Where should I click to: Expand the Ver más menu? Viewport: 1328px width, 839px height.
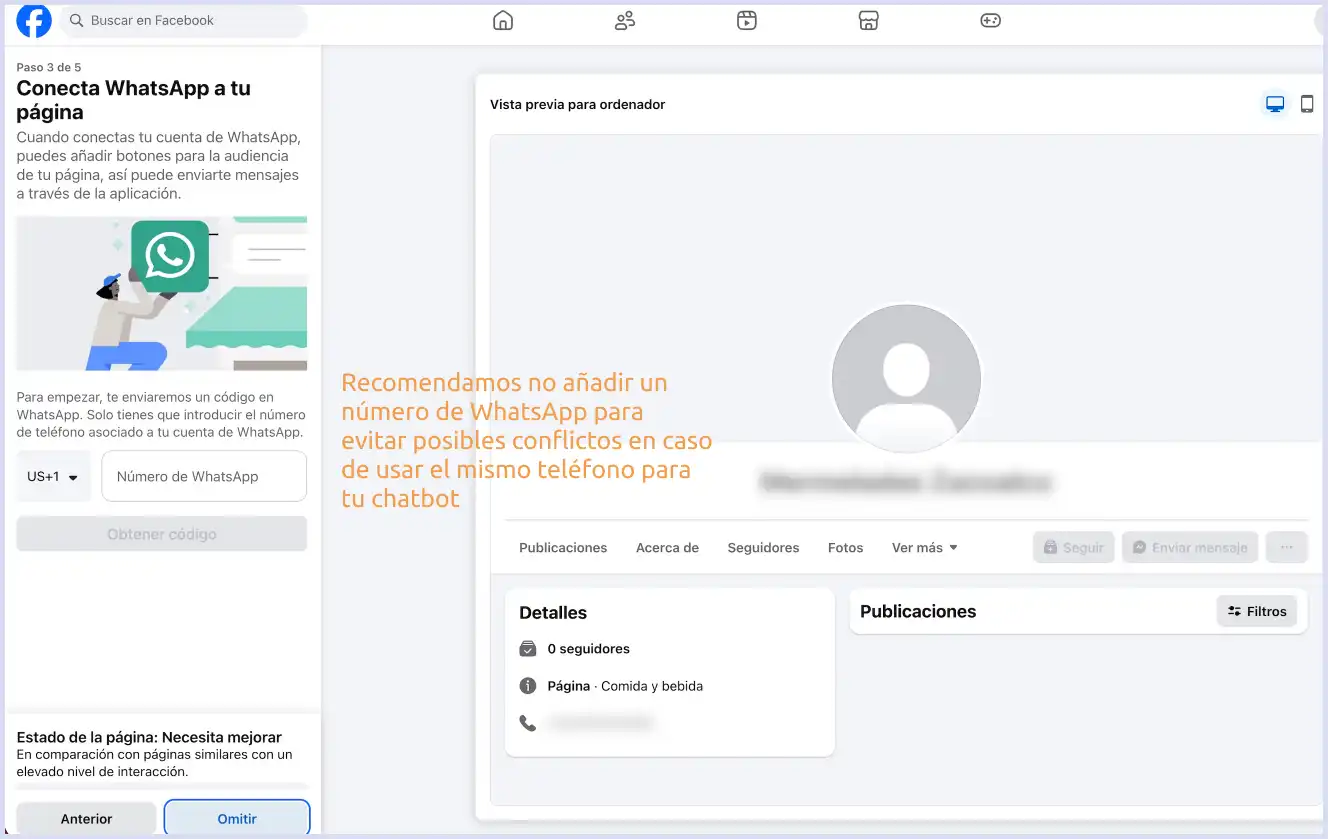click(x=925, y=548)
